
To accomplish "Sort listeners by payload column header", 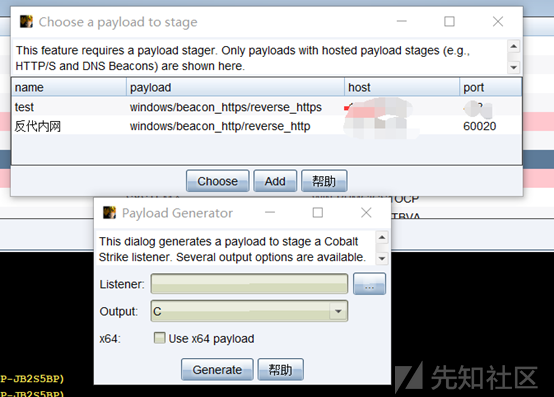I will (x=235, y=87).
